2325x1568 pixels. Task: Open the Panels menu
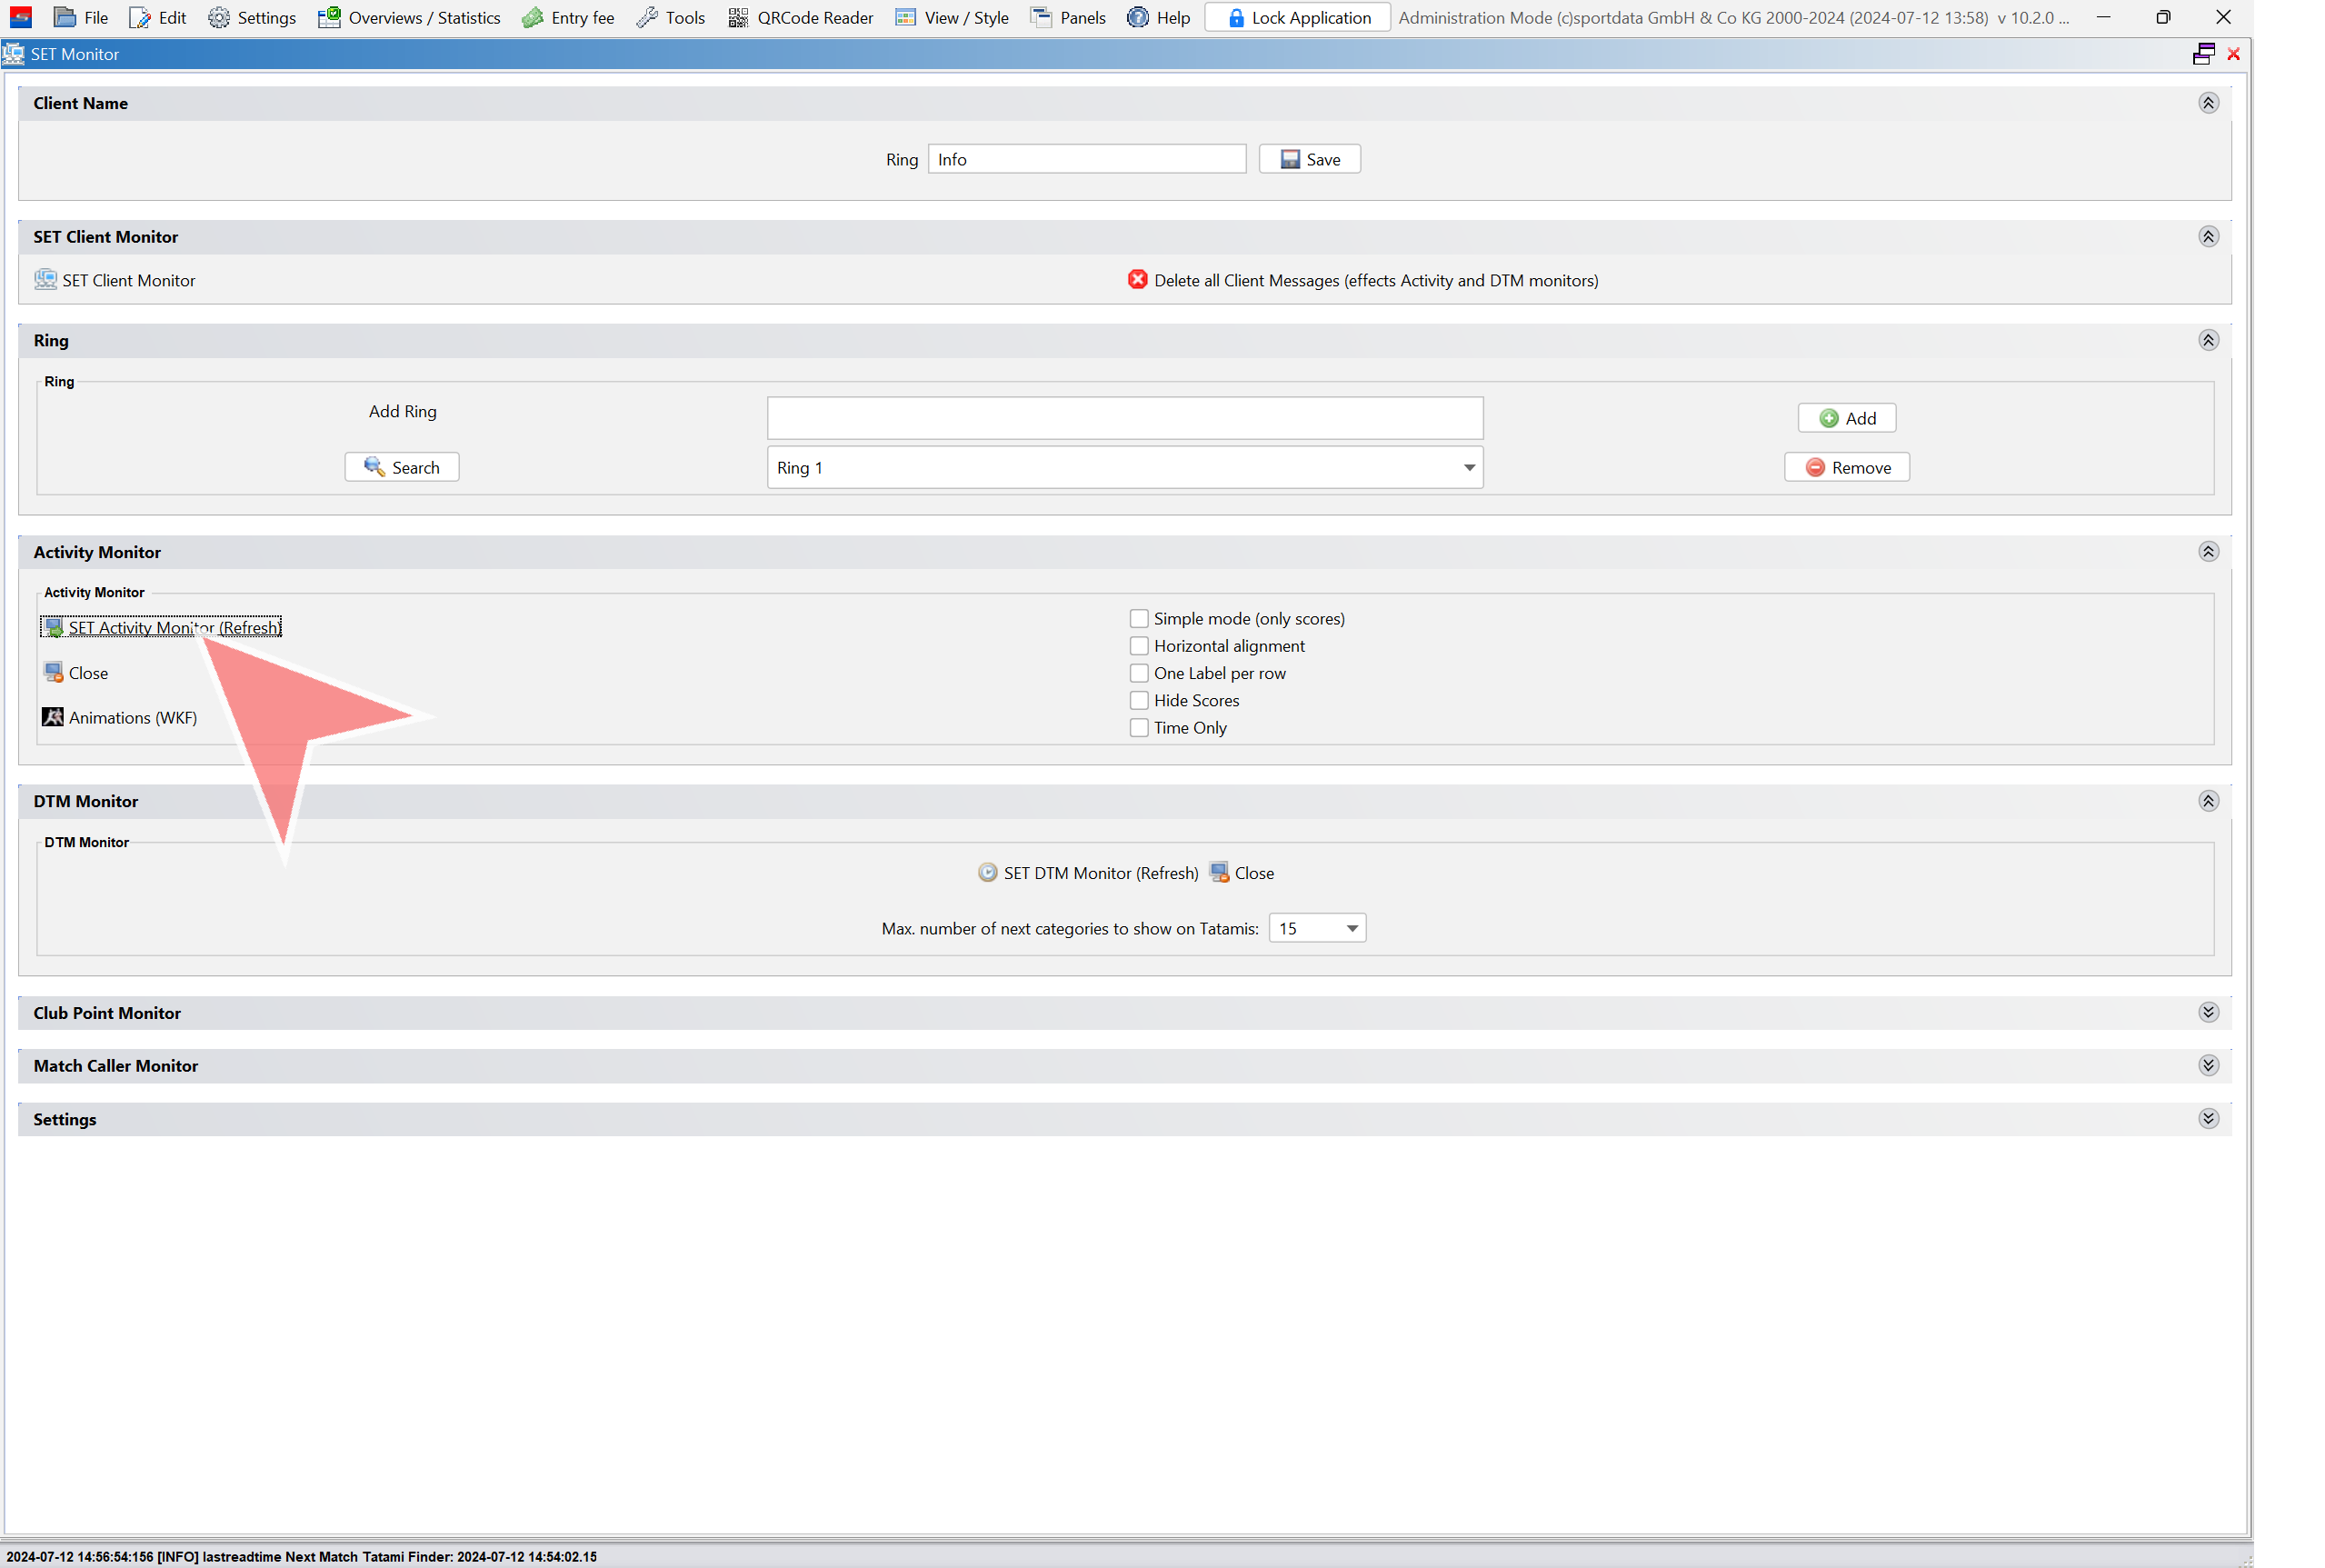[1068, 17]
